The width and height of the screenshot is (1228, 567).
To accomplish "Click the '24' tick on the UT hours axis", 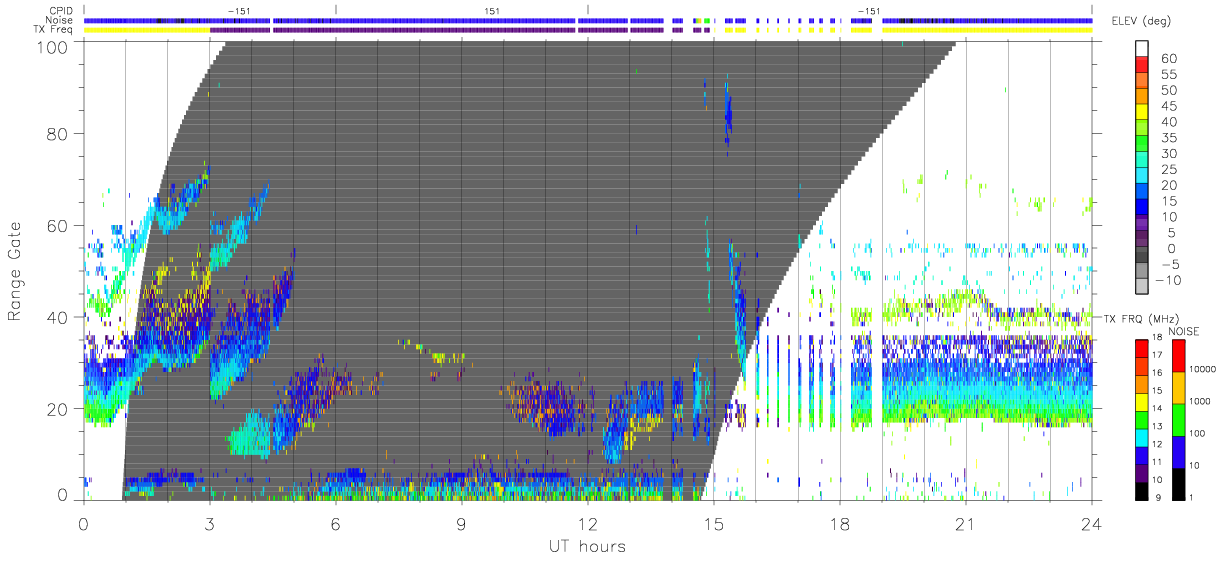I will click(x=1092, y=523).
